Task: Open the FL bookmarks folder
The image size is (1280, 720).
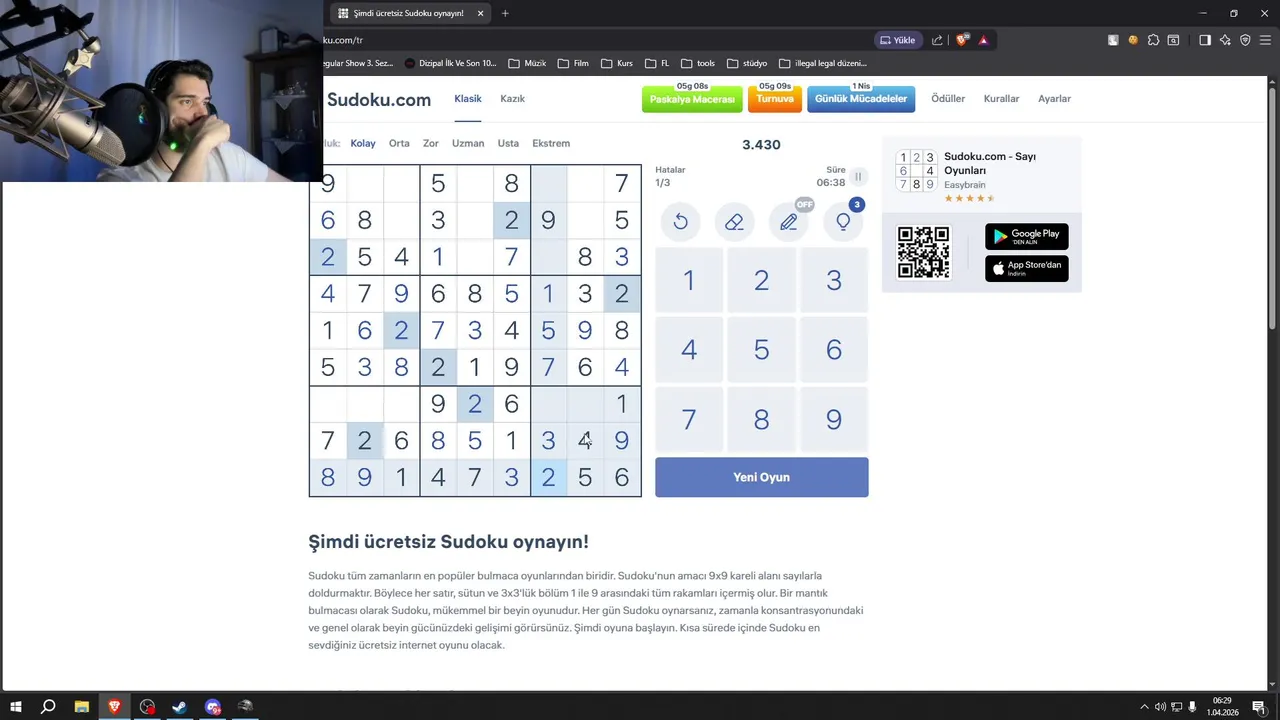Action: [x=657, y=63]
